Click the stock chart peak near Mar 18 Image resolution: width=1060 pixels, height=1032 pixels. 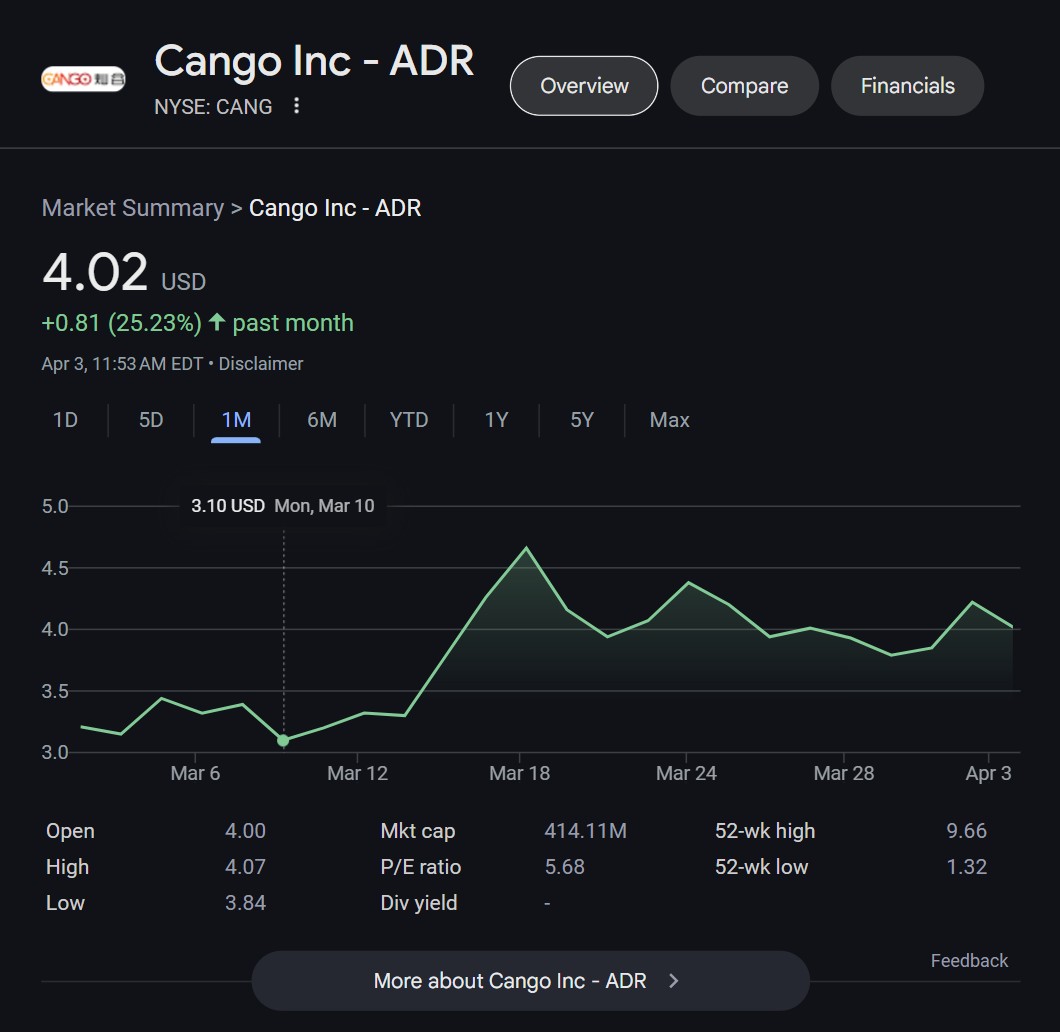[x=527, y=548]
